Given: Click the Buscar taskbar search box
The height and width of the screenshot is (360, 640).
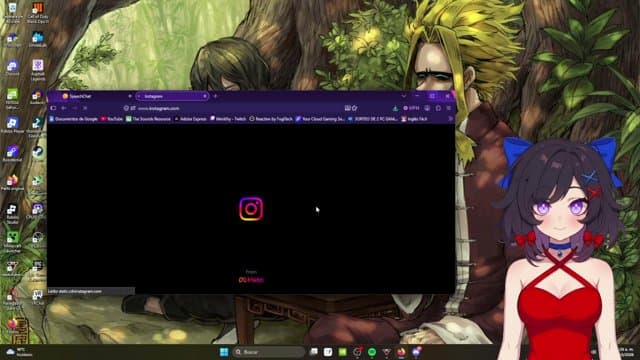Looking at the screenshot, I should [x=269, y=352].
